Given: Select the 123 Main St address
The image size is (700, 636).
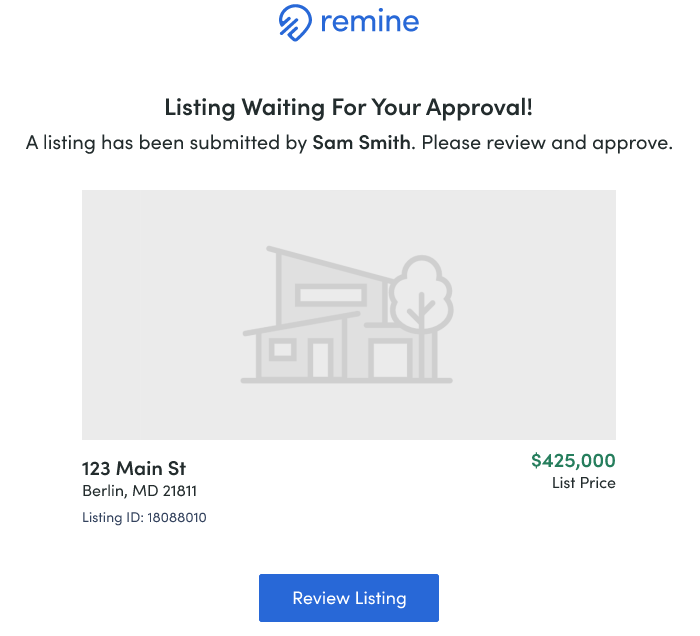Looking at the screenshot, I should pos(134,468).
